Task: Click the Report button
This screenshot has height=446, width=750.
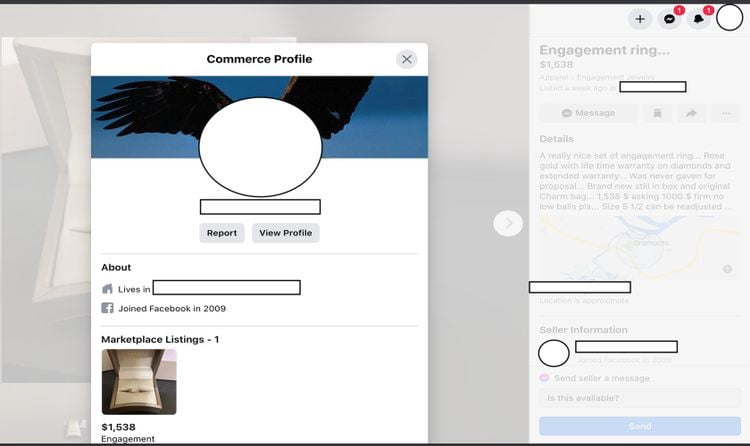Action: (222, 233)
